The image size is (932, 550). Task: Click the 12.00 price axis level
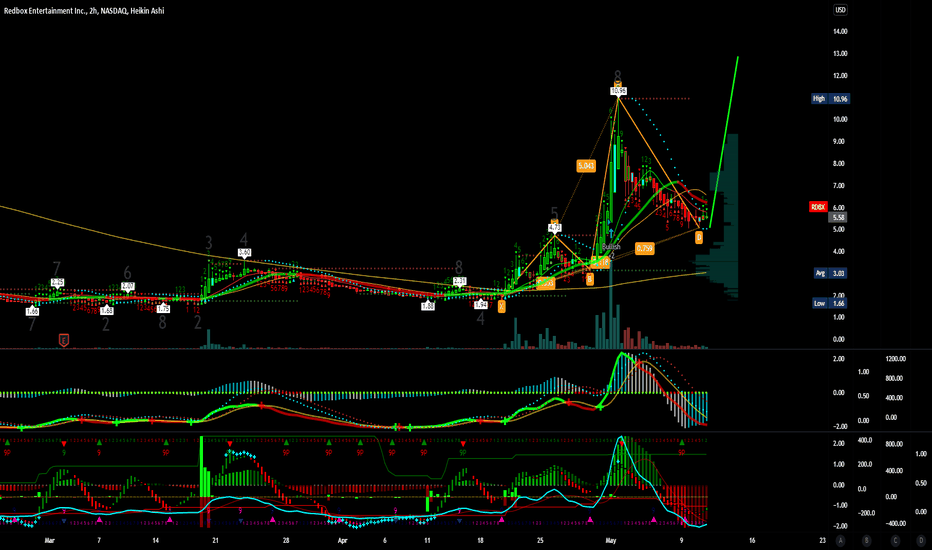(x=840, y=76)
